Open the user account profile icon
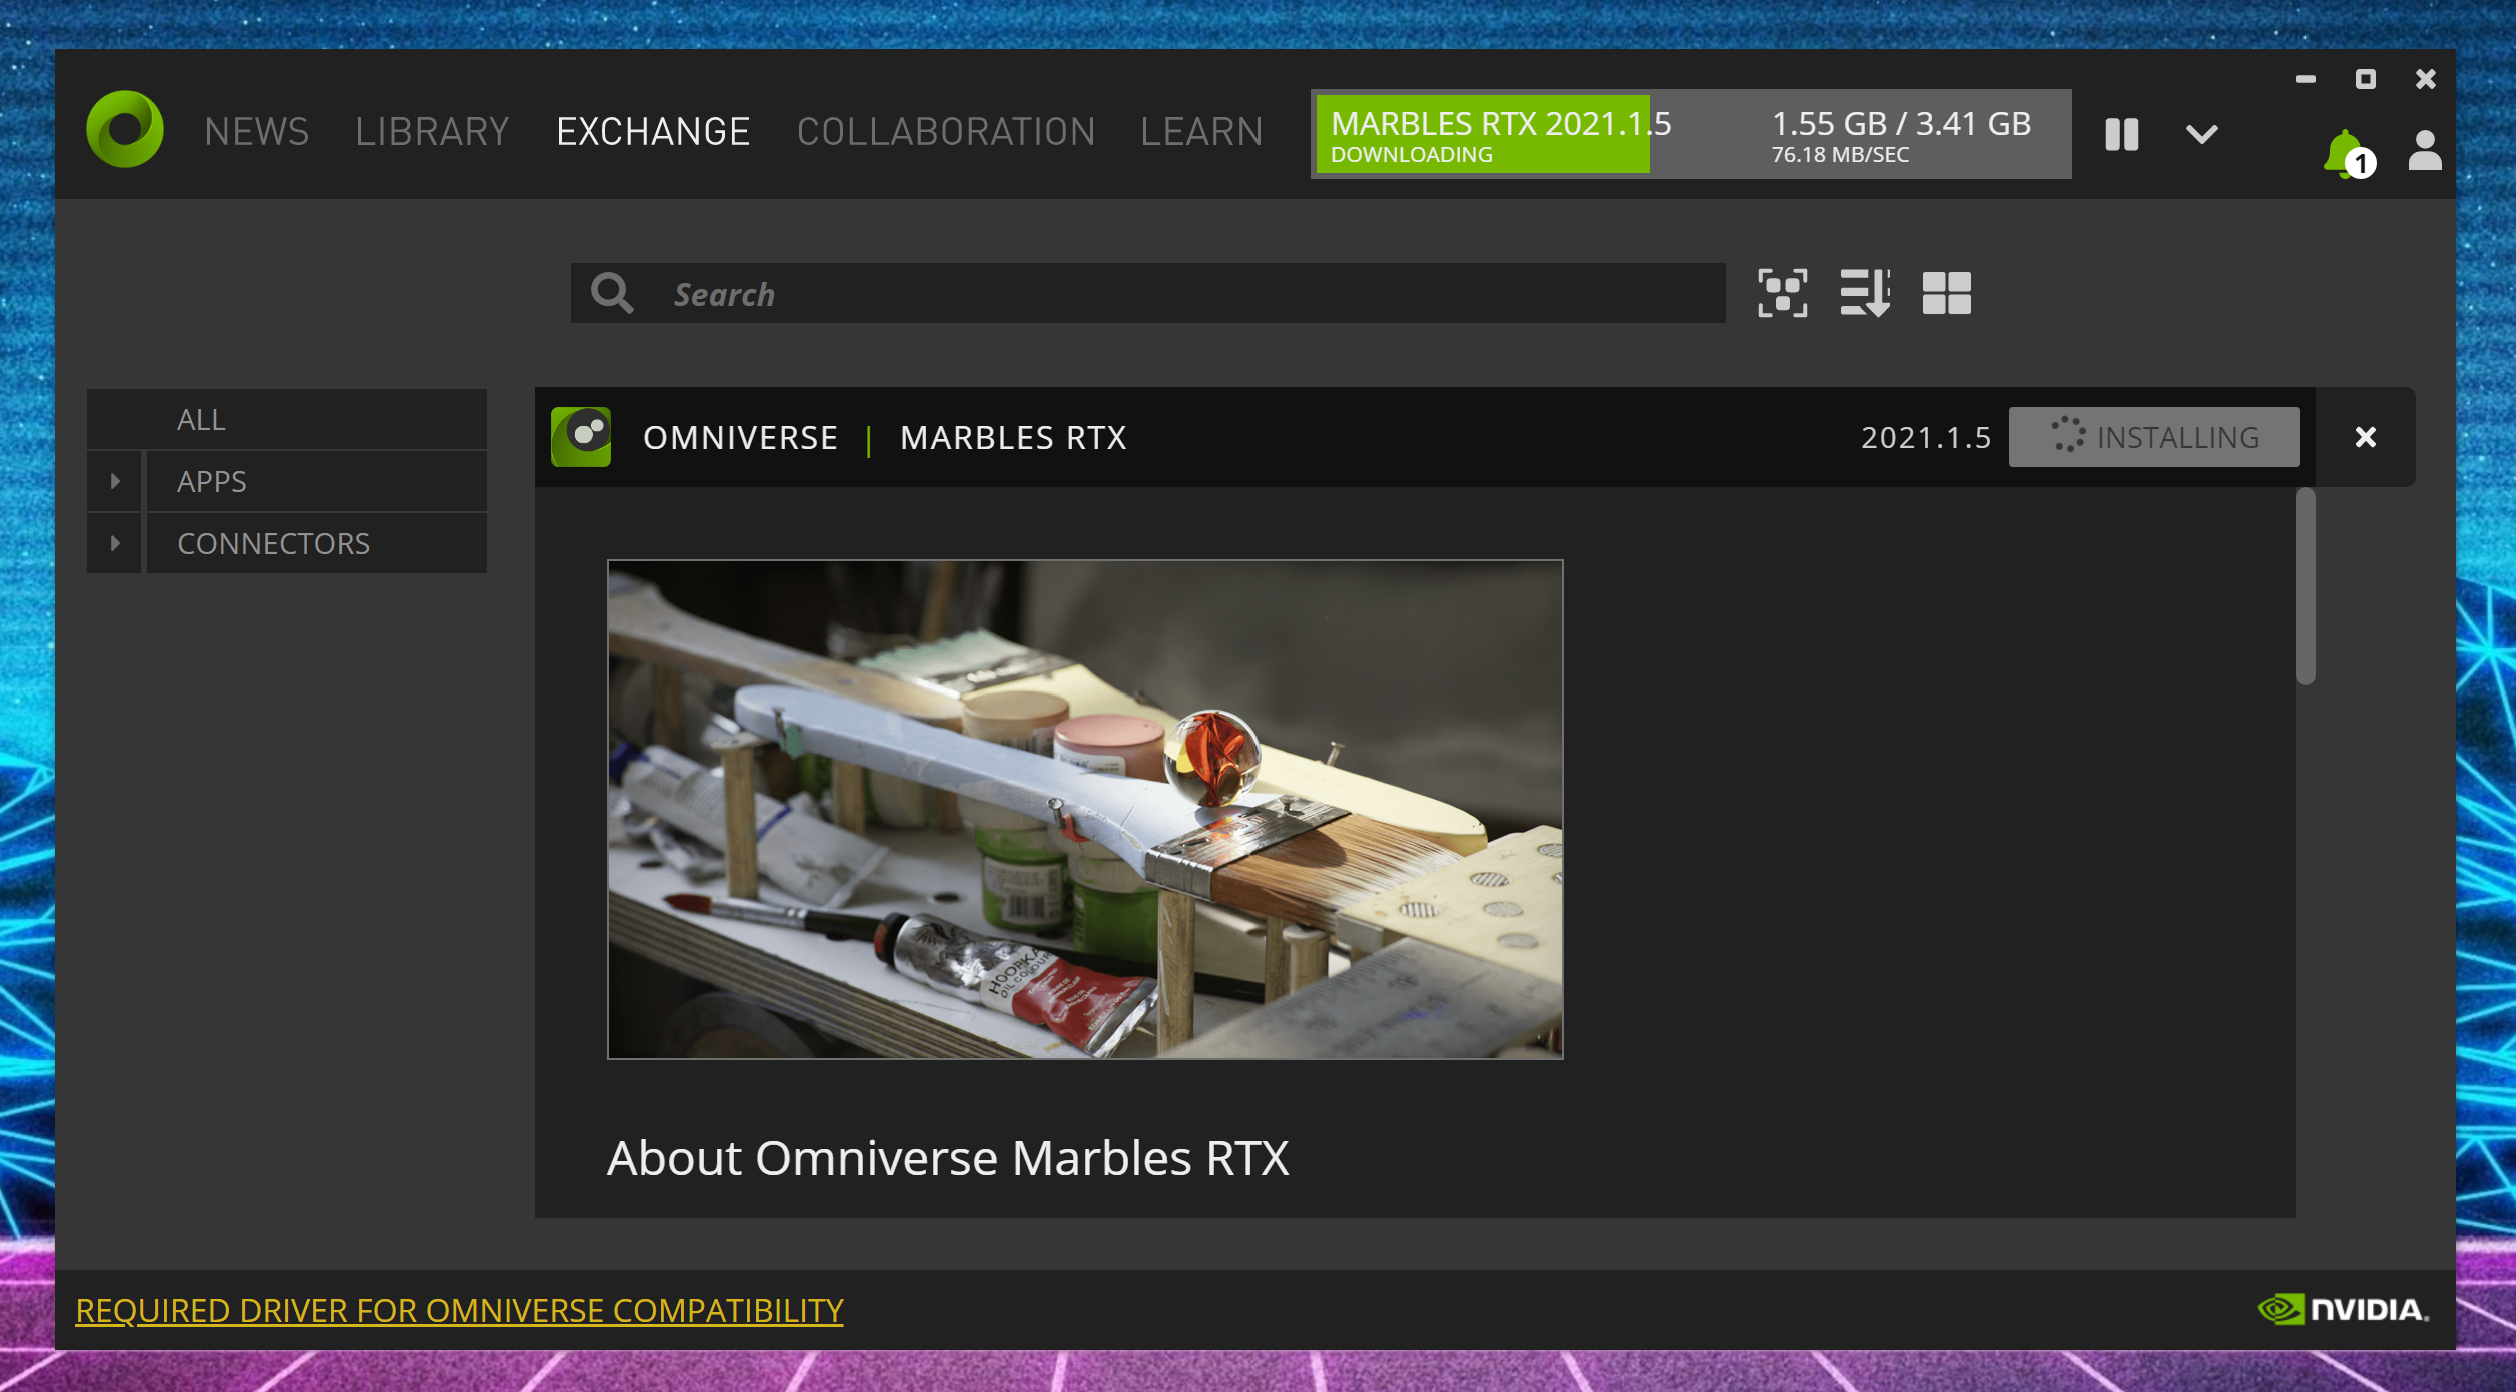The image size is (2516, 1392). point(2425,151)
